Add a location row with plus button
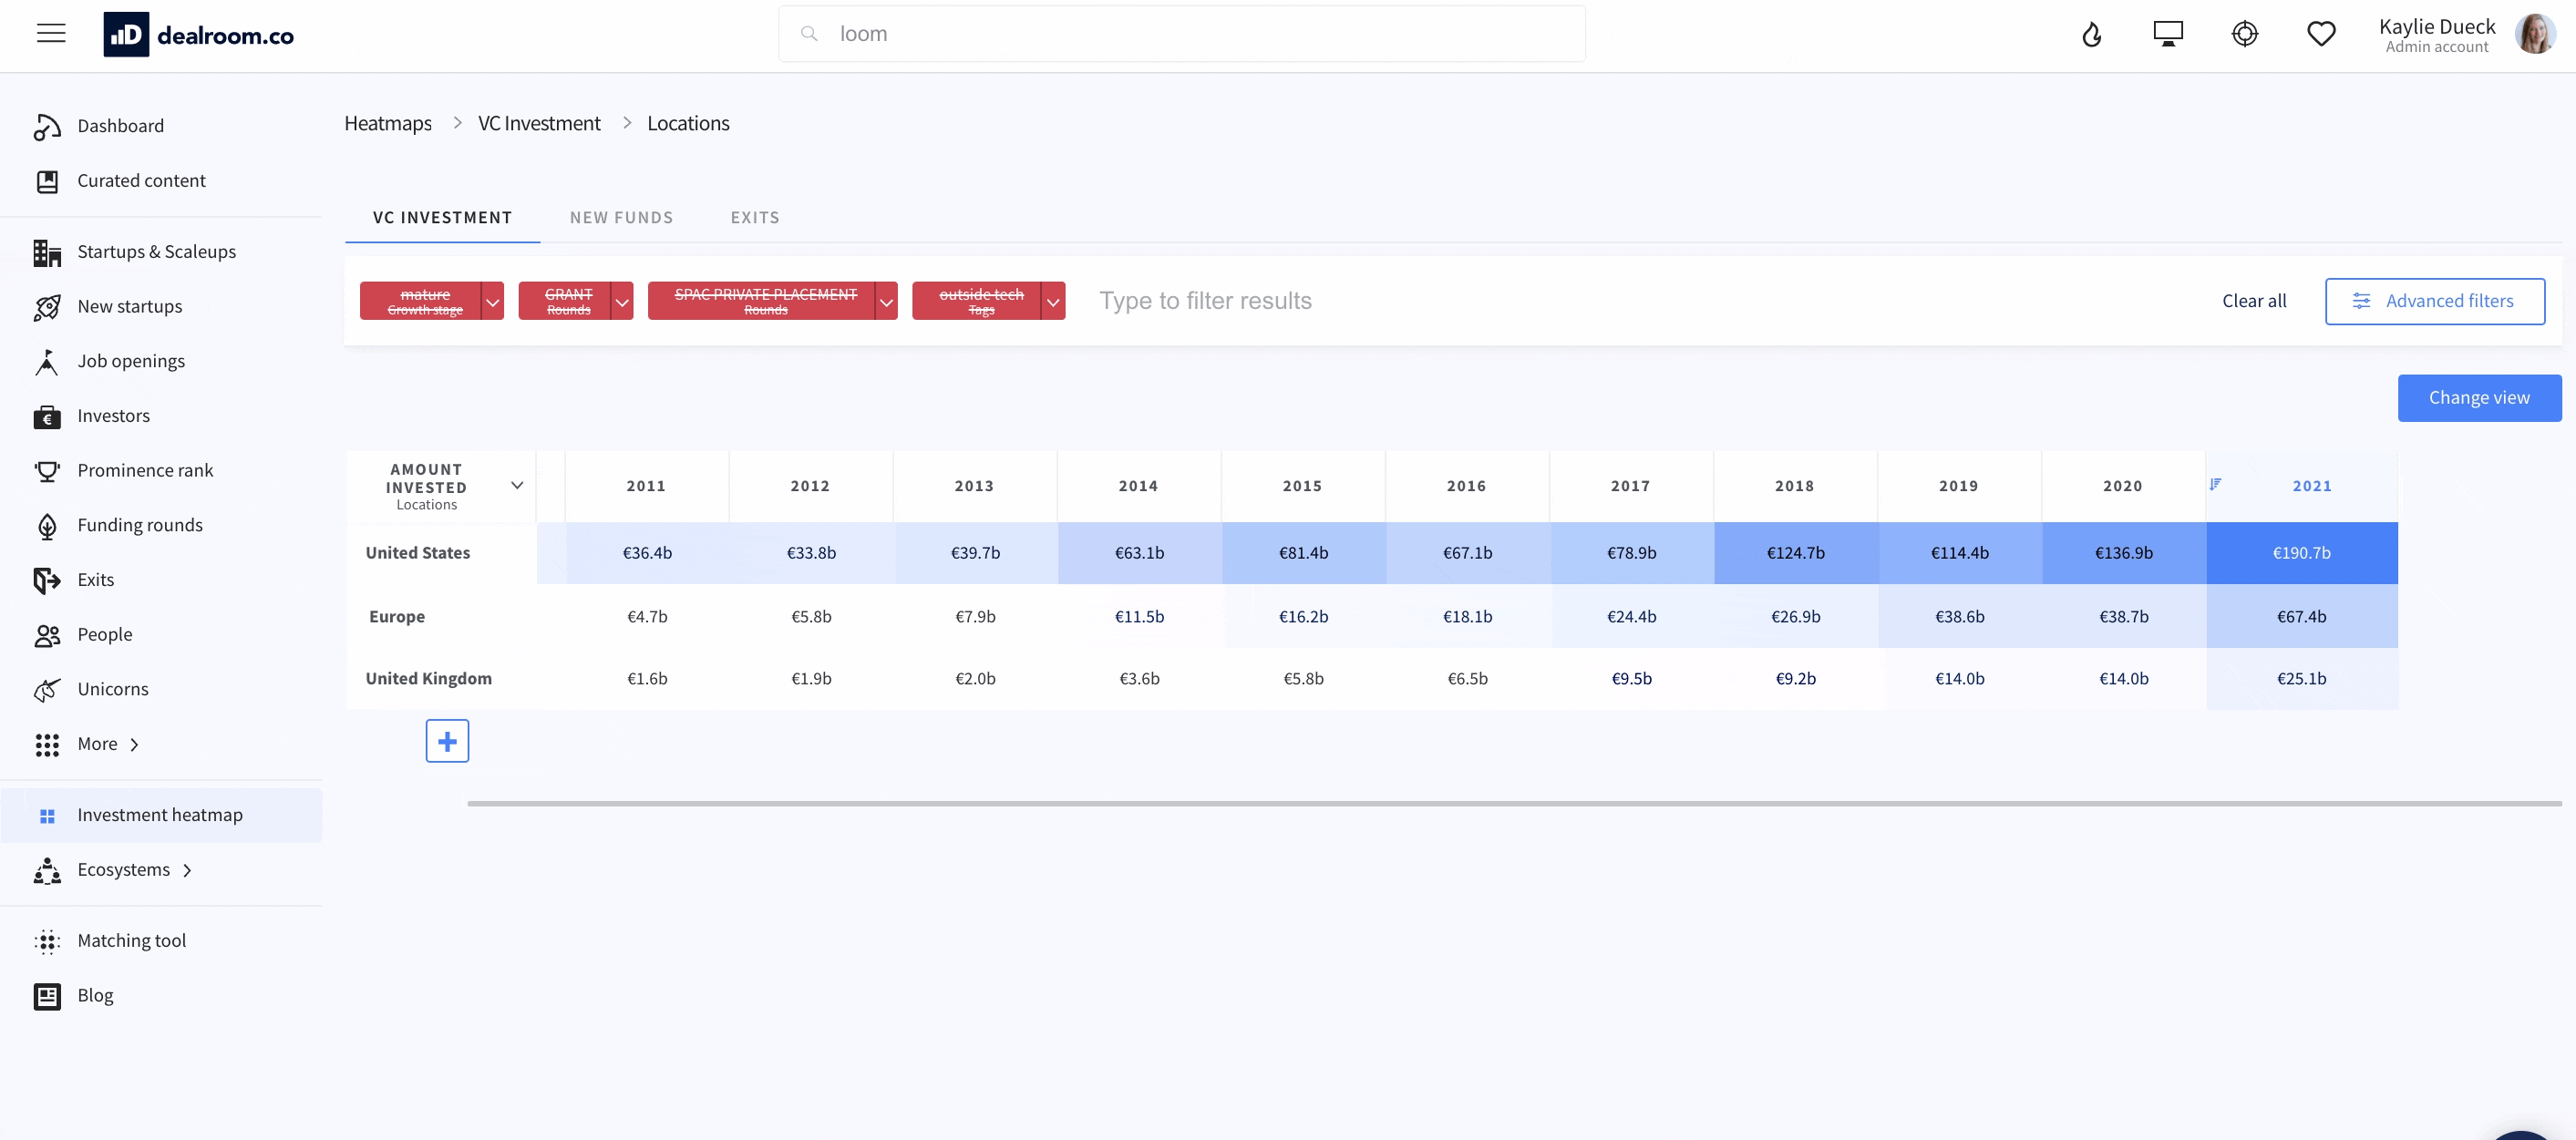The image size is (2576, 1140). 447,741
